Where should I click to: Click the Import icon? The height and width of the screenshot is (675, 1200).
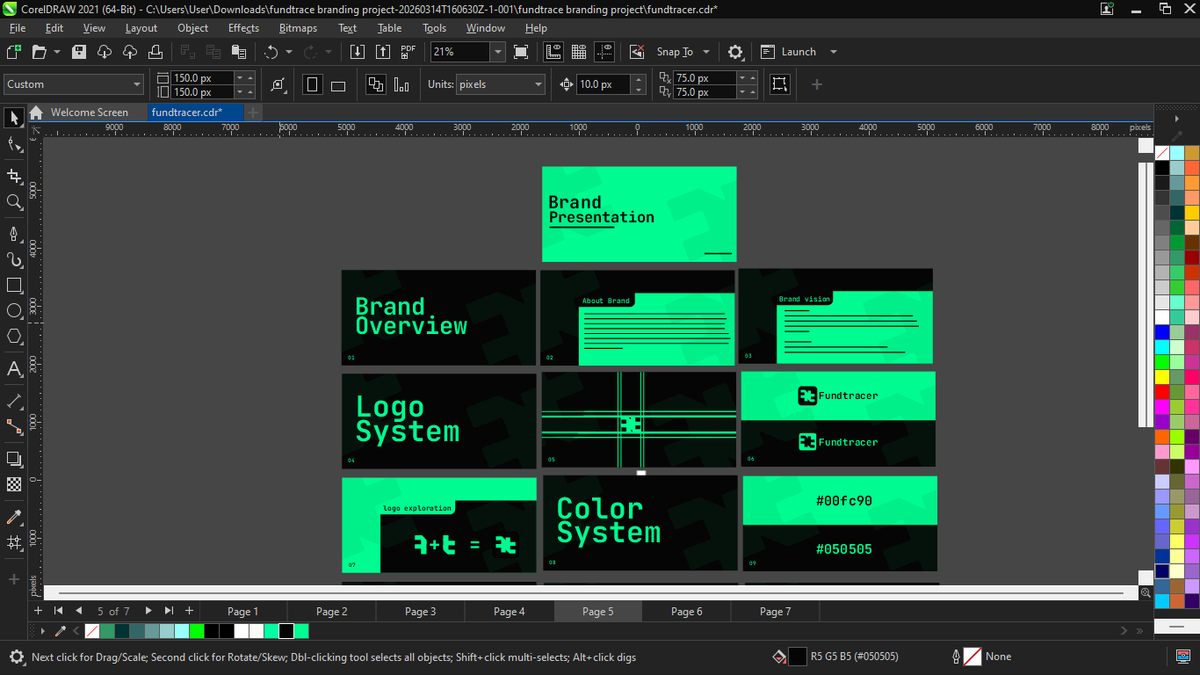(357, 52)
